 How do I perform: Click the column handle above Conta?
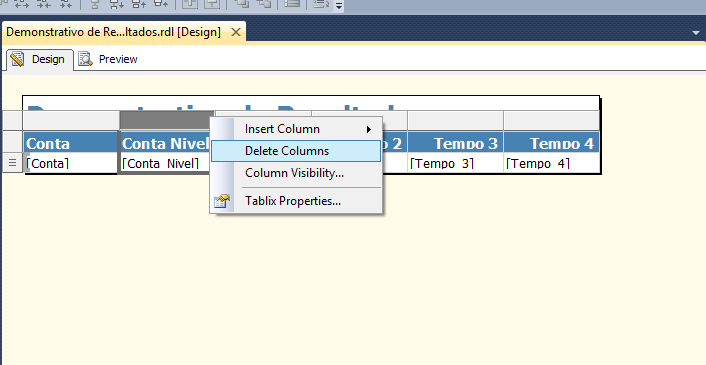[x=71, y=121]
